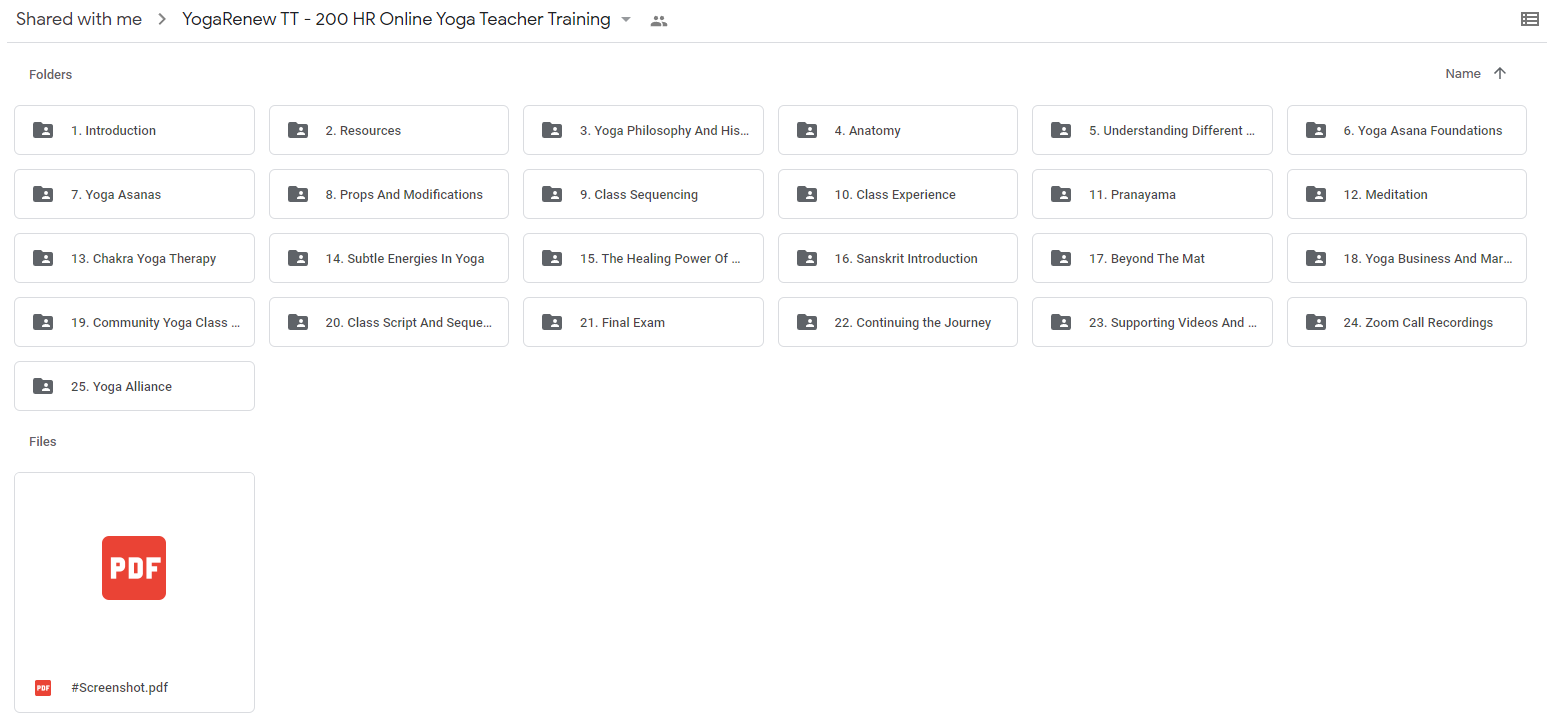Click folder icon of 10. Class Experience
Viewport: 1547px width, 723px height.
807,194
